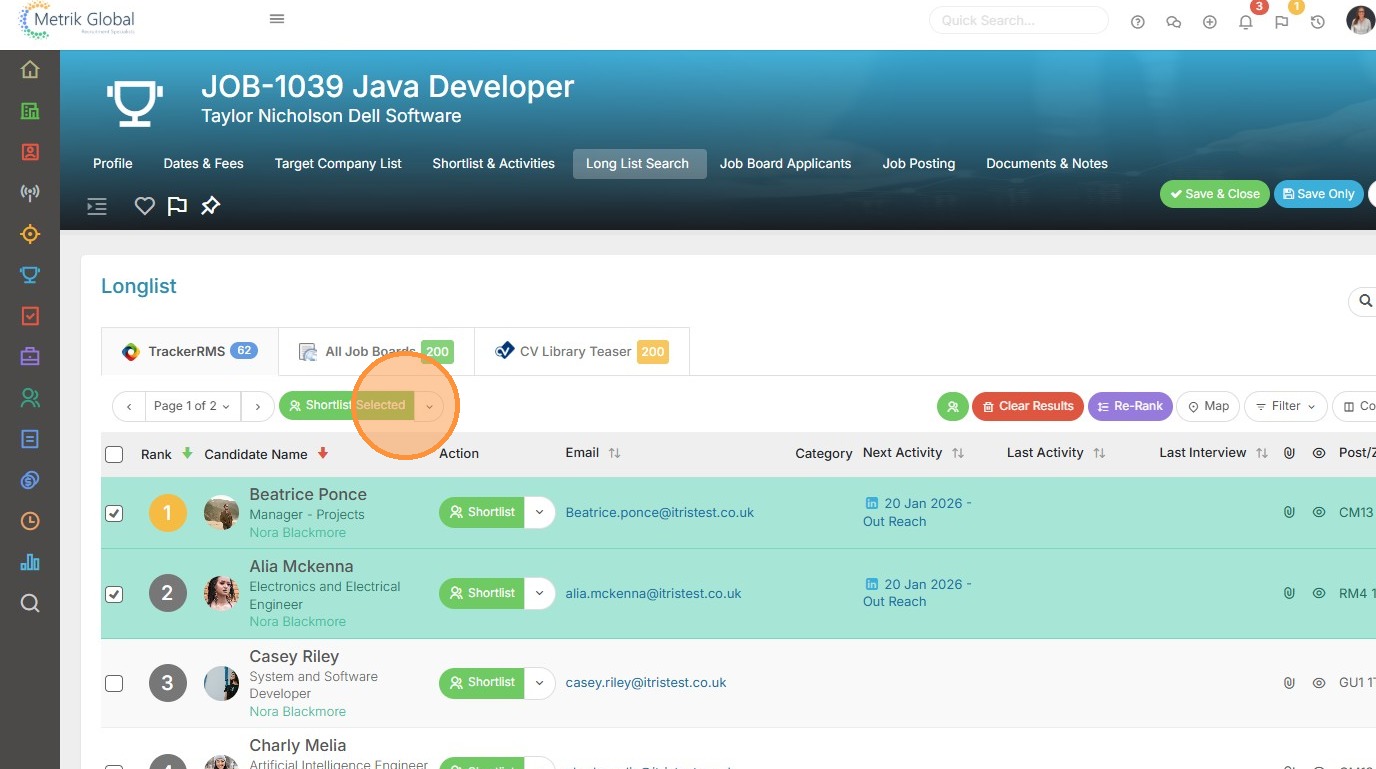Expand the Filter dropdown
The width and height of the screenshot is (1376, 769).
(x=1285, y=406)
